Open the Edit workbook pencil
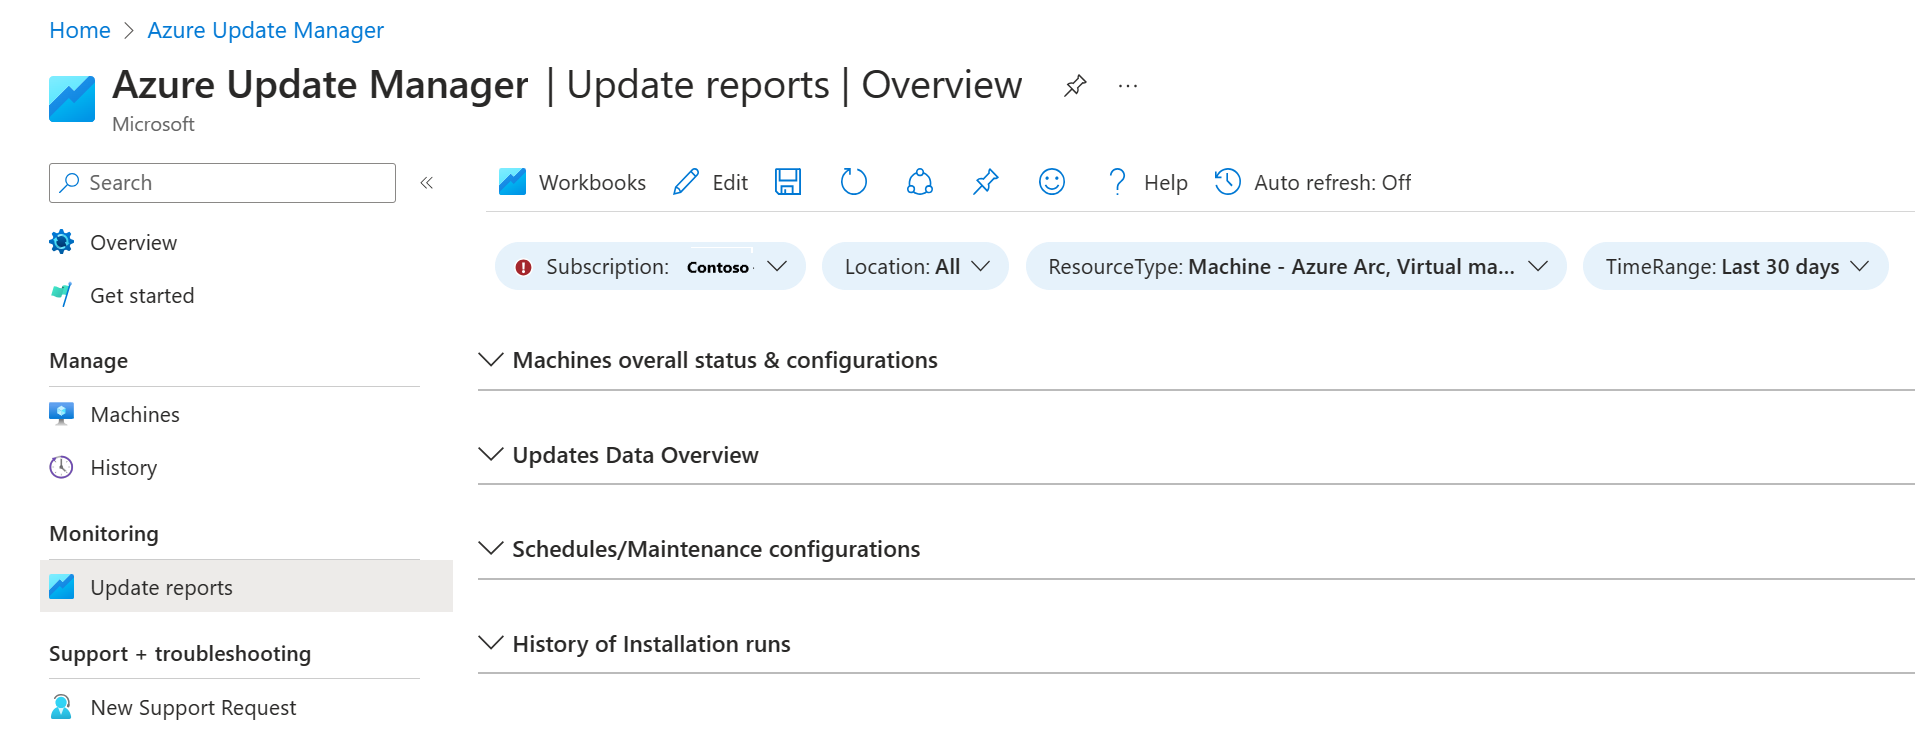Viewport: 1915px width, 748px height. (711, 182)
